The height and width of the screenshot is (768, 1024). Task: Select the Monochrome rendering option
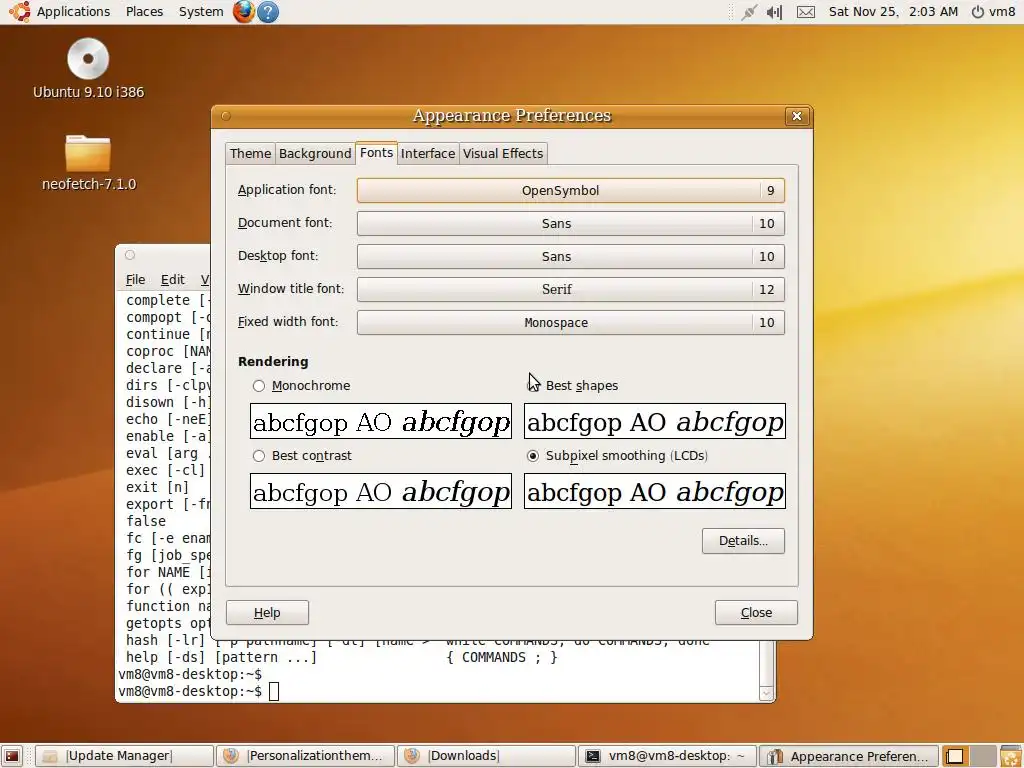pyautogui.click(x=259, y=386)
